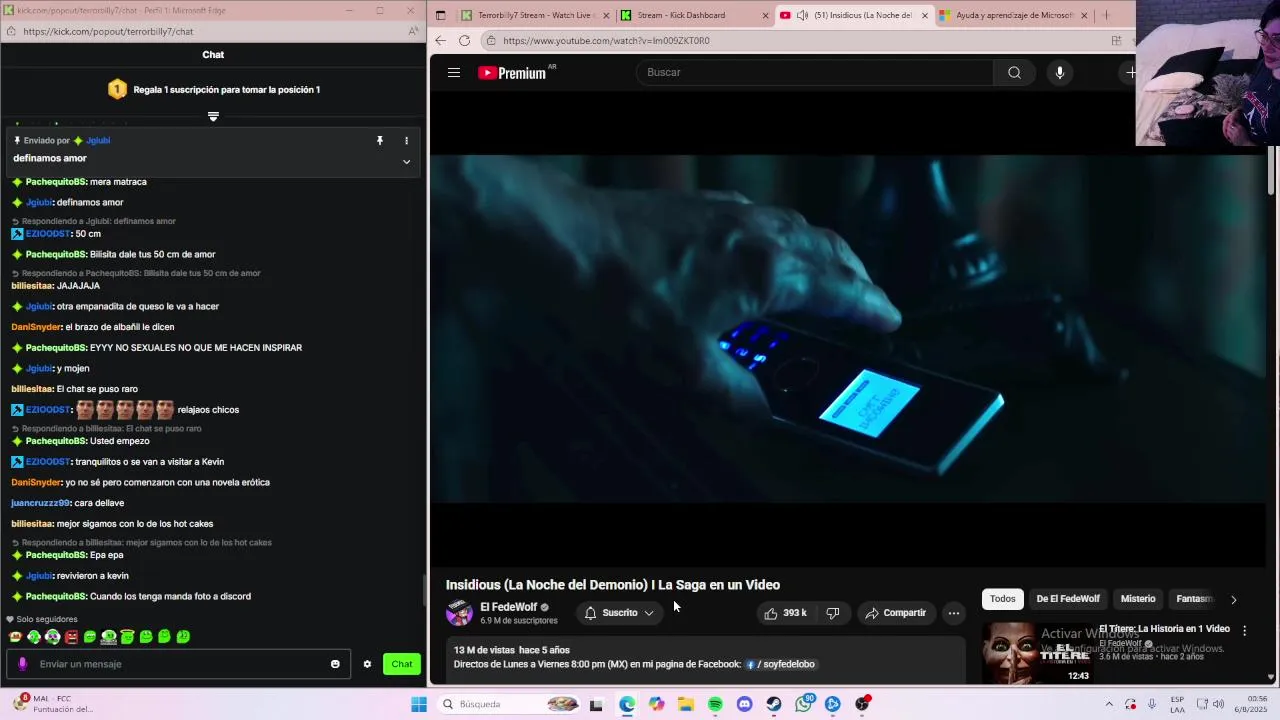1280x720 pixels.
Task: Open pinned message options menu in chat
Action: 406,141
